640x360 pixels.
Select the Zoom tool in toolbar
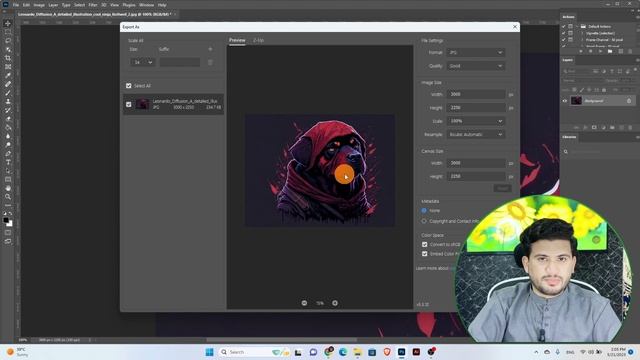[8, 197]
